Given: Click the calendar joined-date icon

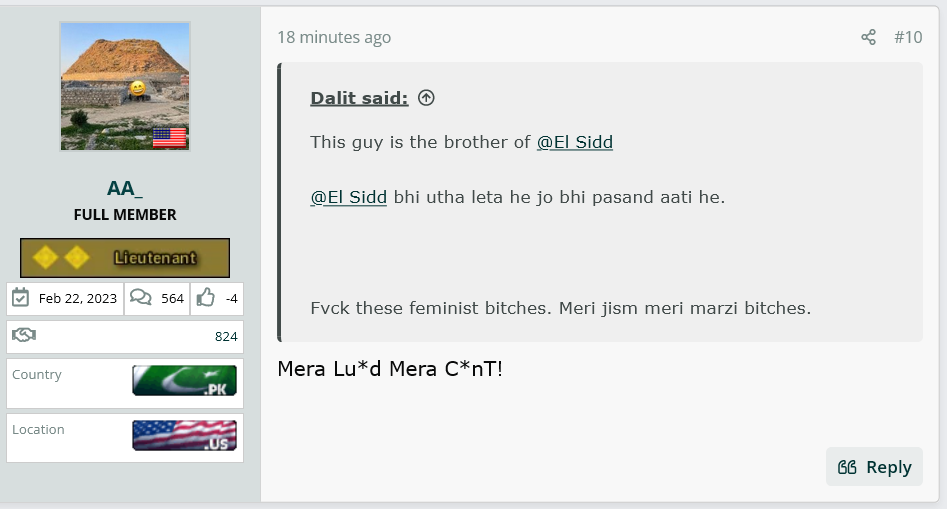Looking at the screenshot, I should click(x=21, y=298).
